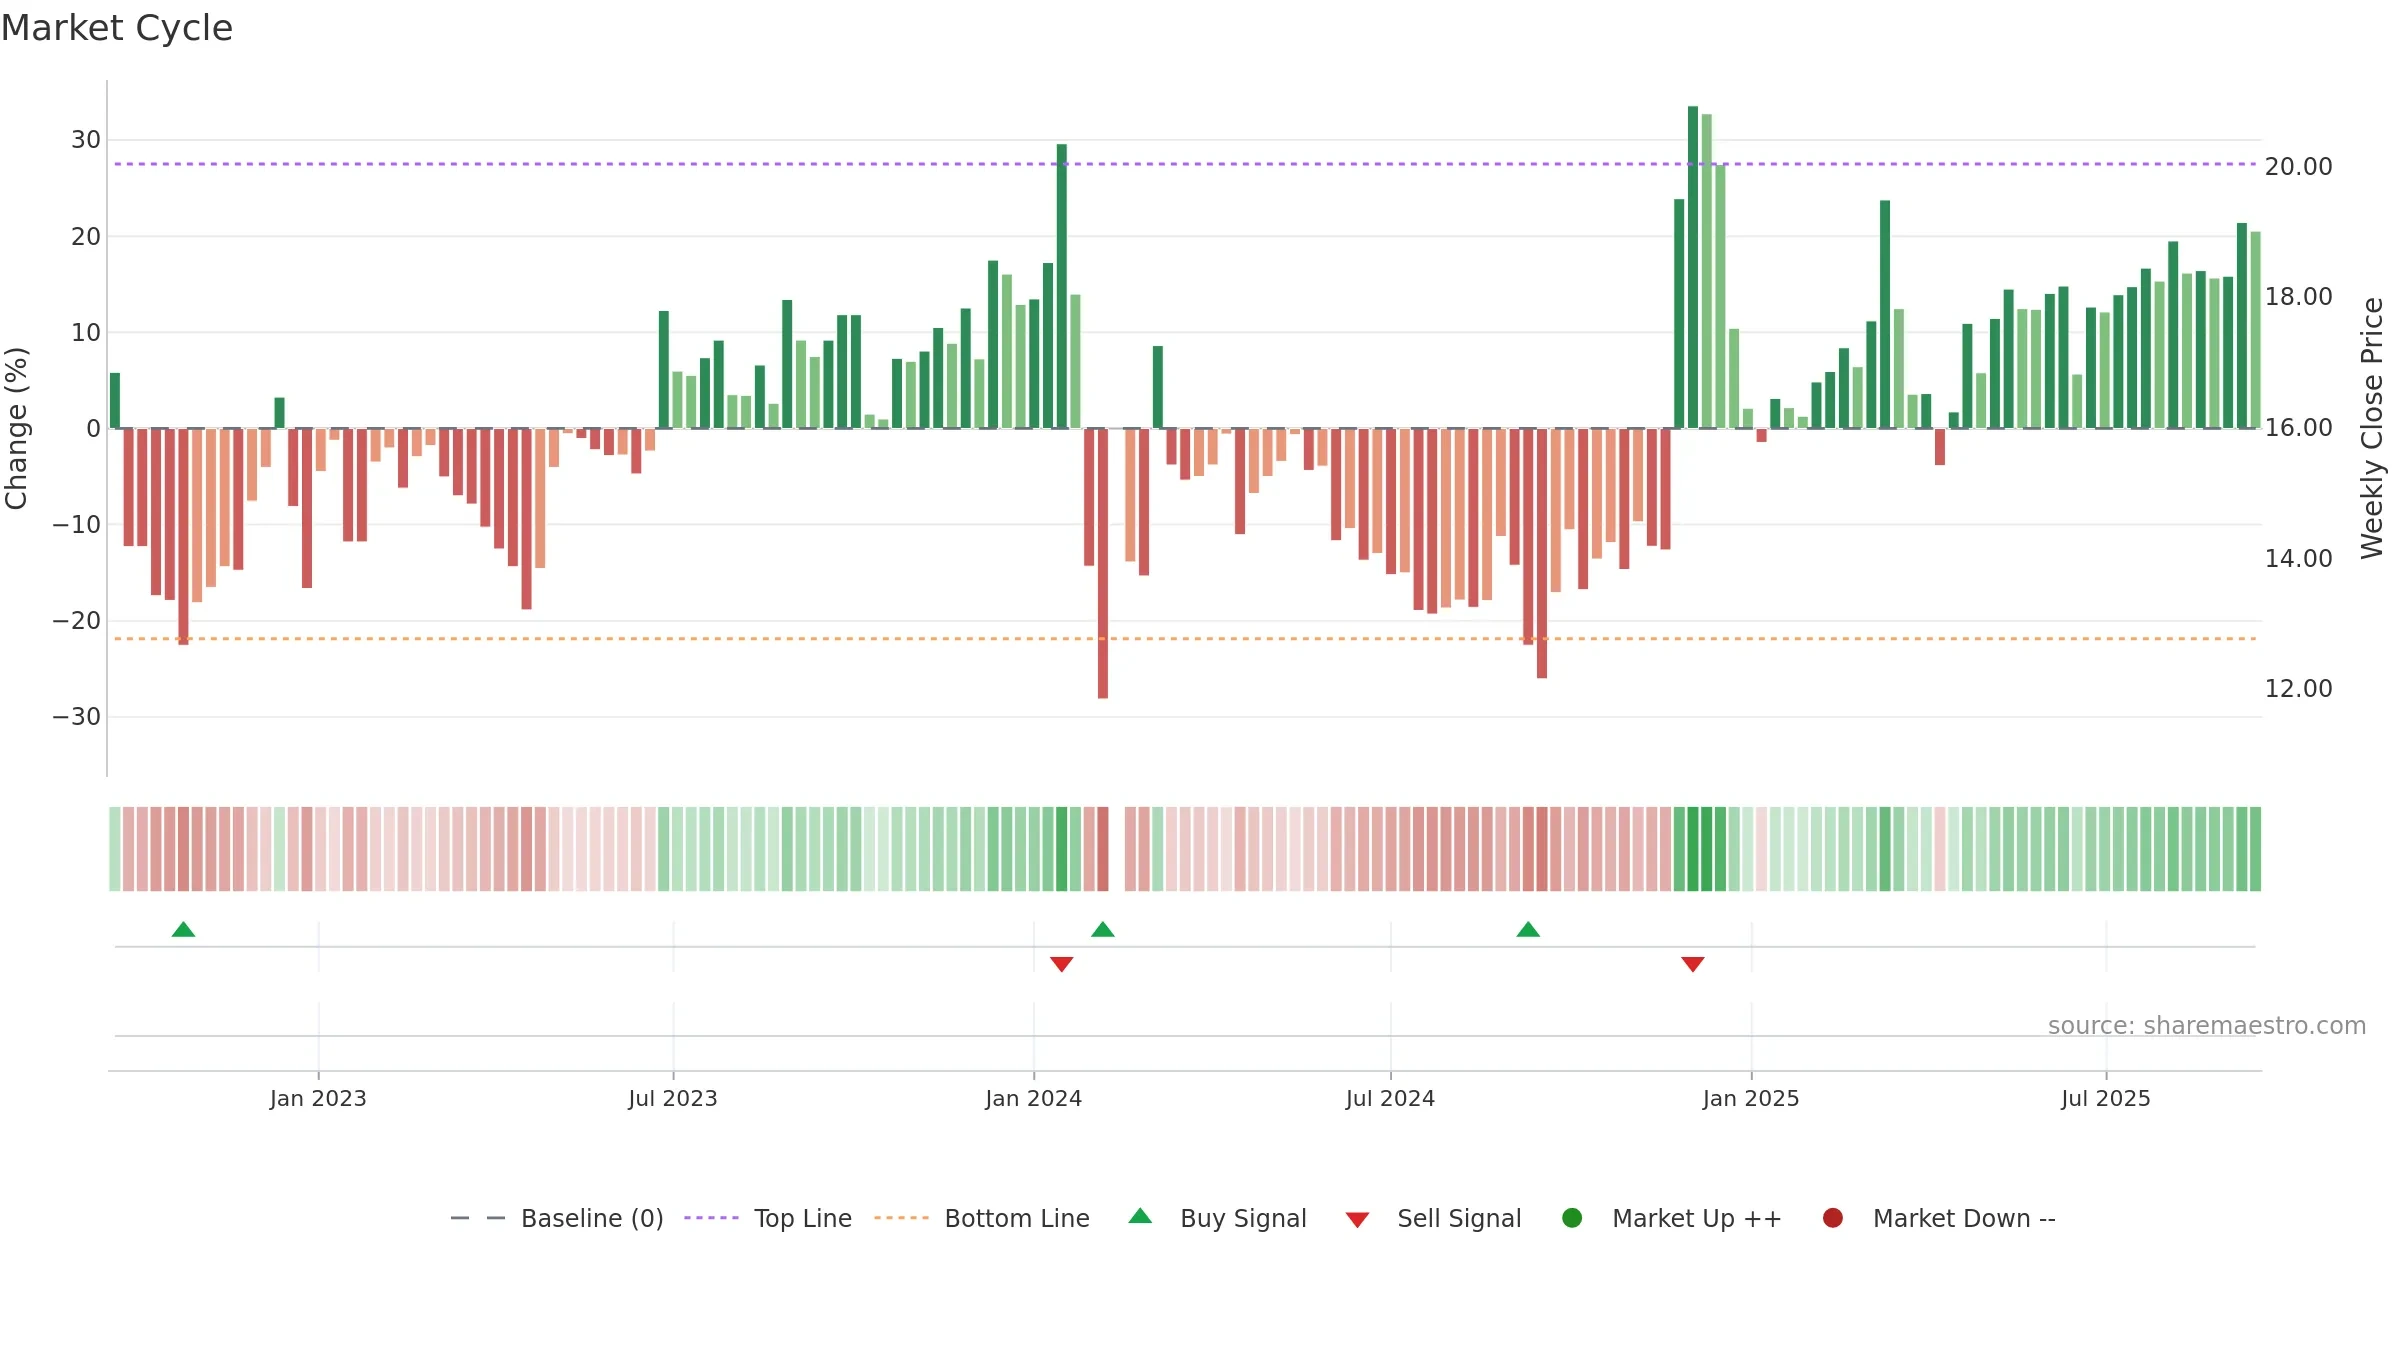The width and height of the screenshot is (2400, 1350).
Task: Click the 30 change axis label
Action: tap(86, 140)
